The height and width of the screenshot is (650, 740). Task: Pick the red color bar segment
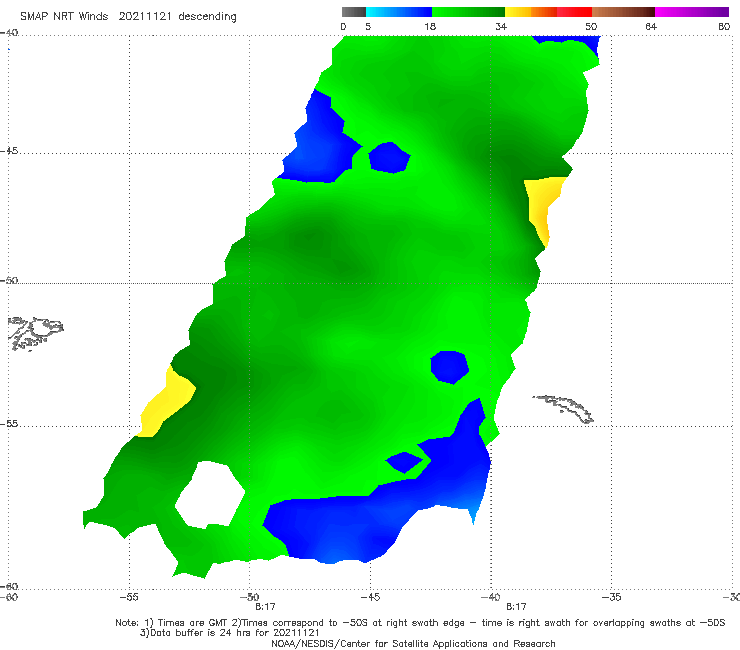pos(574,12)
